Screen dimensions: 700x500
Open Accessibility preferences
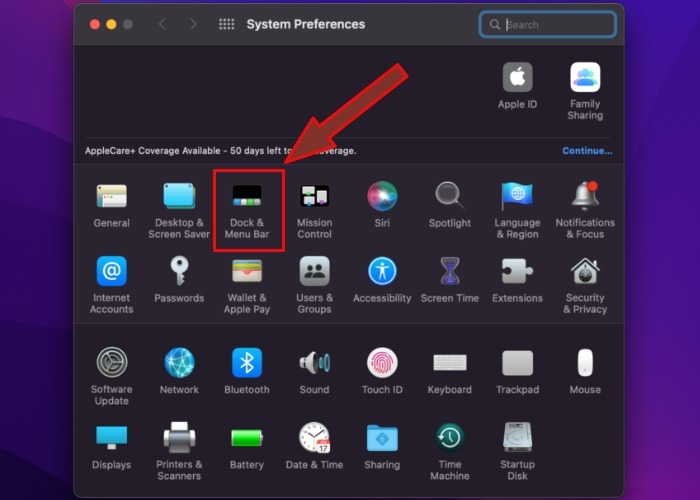pyautogui.click(x=382, y=271)
